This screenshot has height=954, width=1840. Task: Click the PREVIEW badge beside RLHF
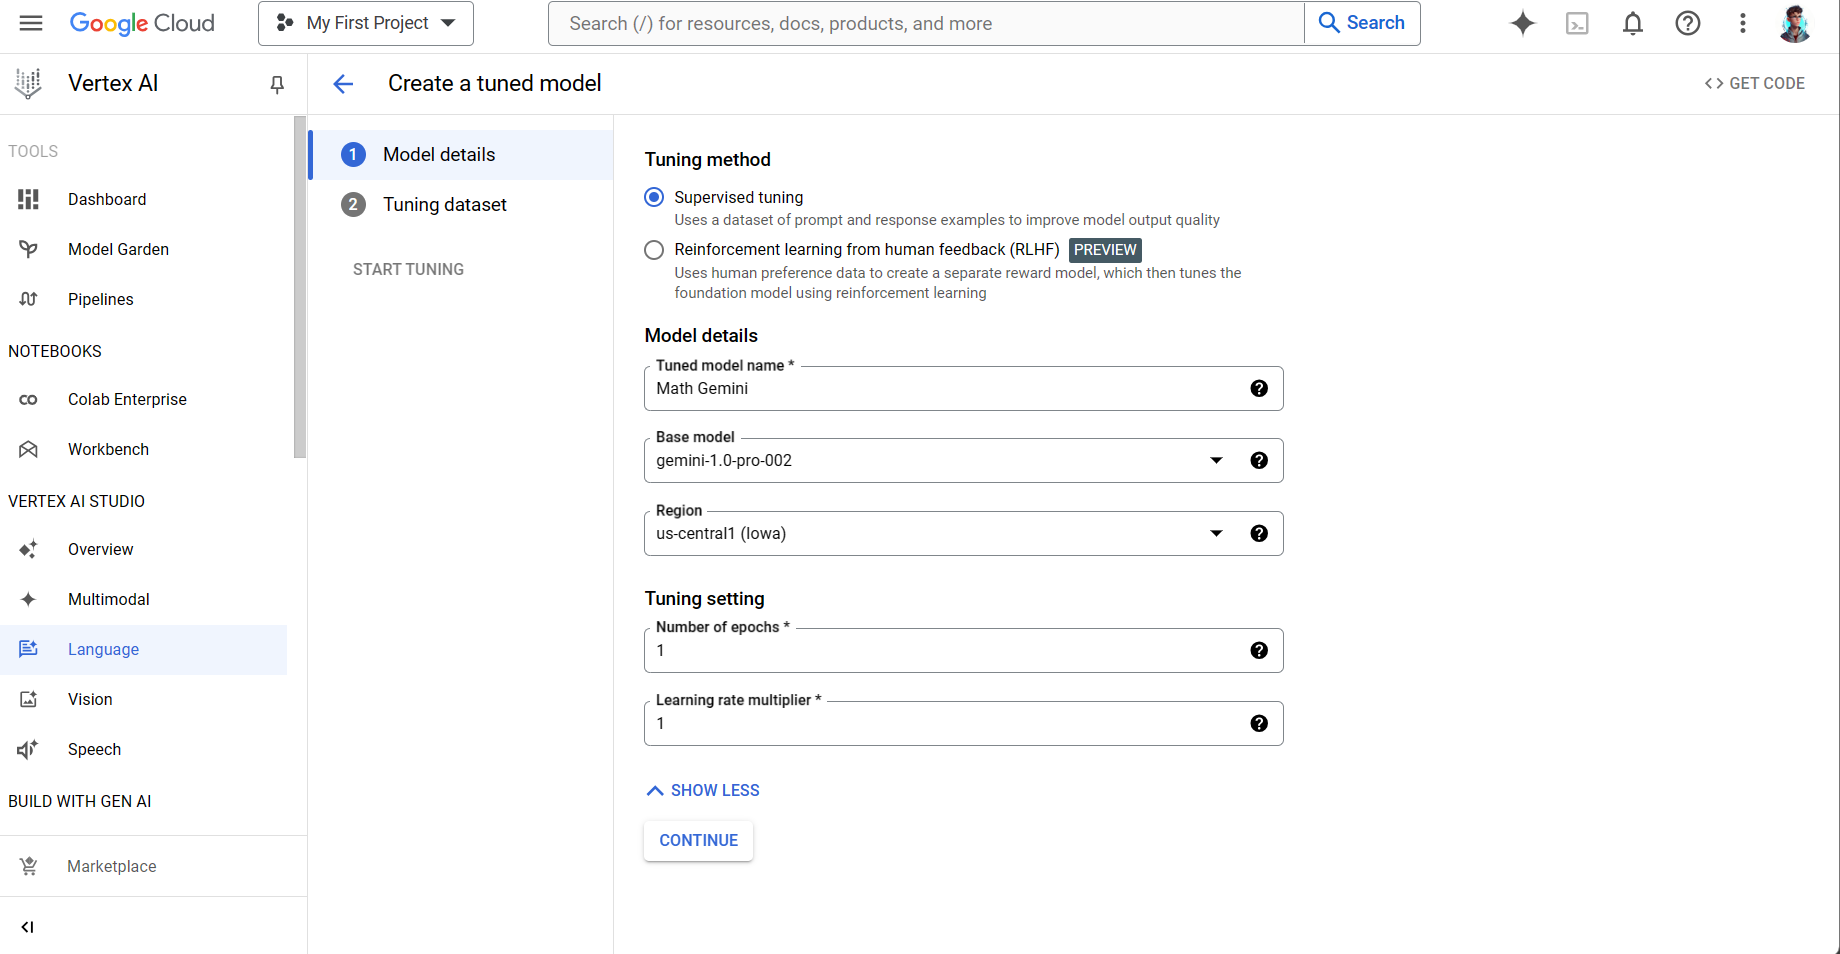[1105, 250]
